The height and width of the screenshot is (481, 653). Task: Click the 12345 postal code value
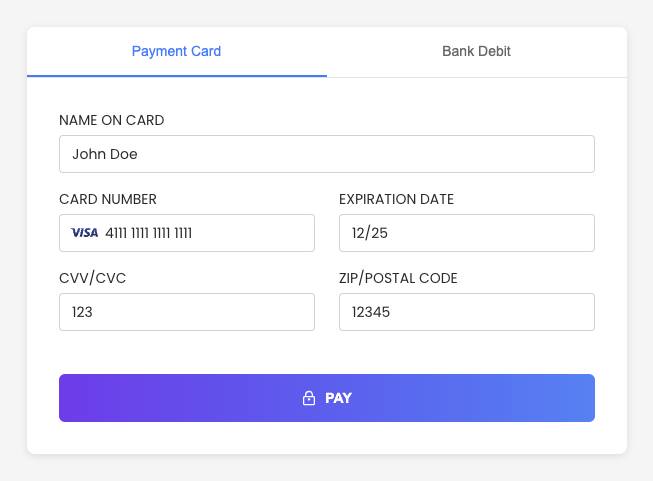click(370, 312)
